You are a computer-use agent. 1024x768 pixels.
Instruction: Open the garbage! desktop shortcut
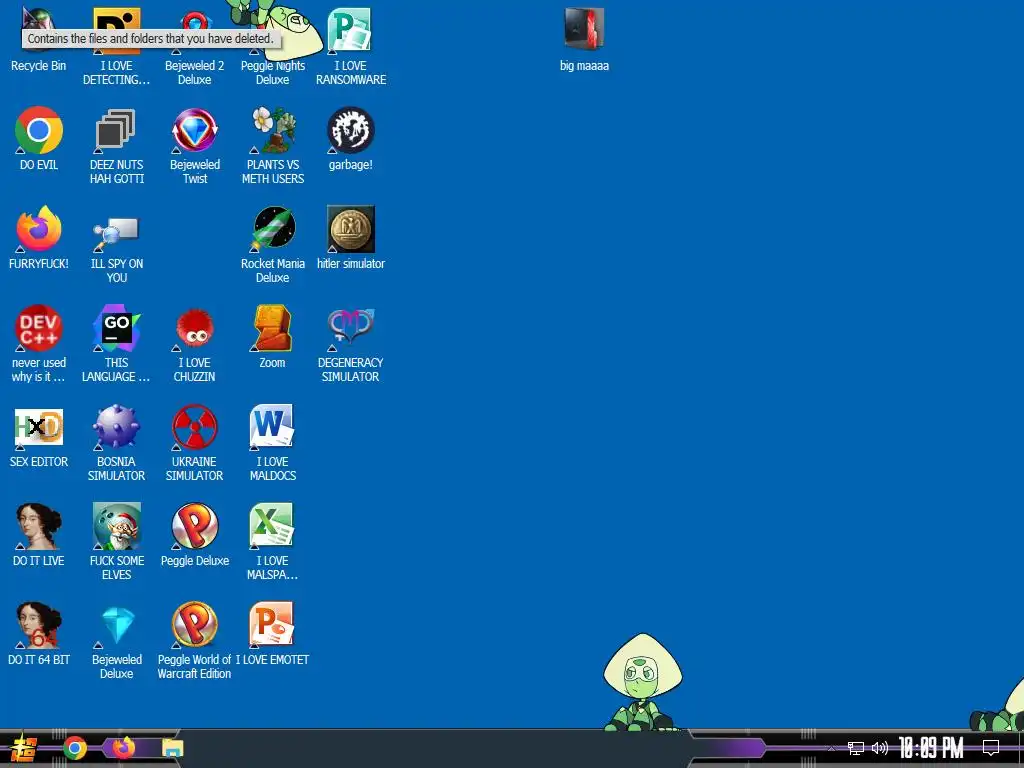pos(351,138)
